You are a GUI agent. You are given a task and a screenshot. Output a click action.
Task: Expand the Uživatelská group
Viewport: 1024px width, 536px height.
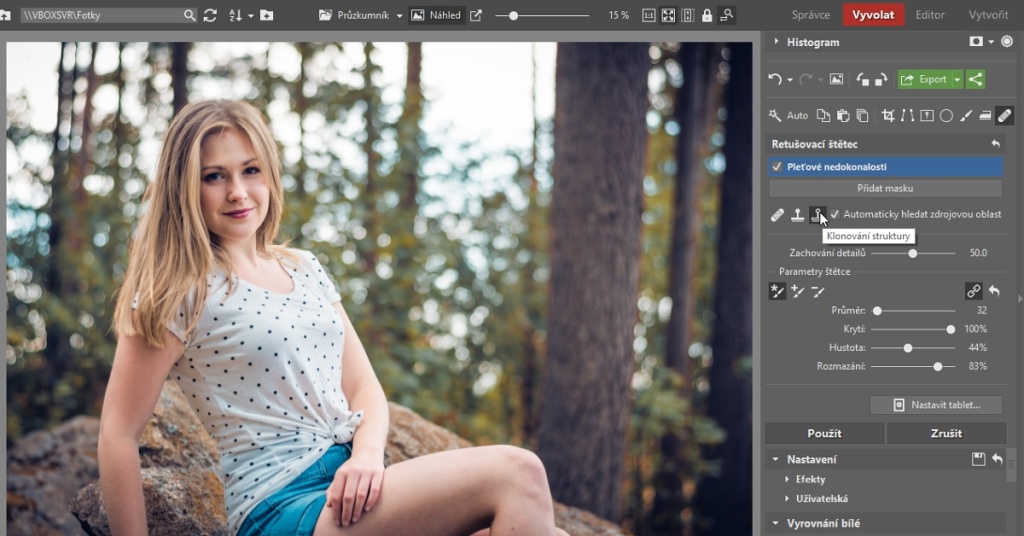click(x=787, y=499)
